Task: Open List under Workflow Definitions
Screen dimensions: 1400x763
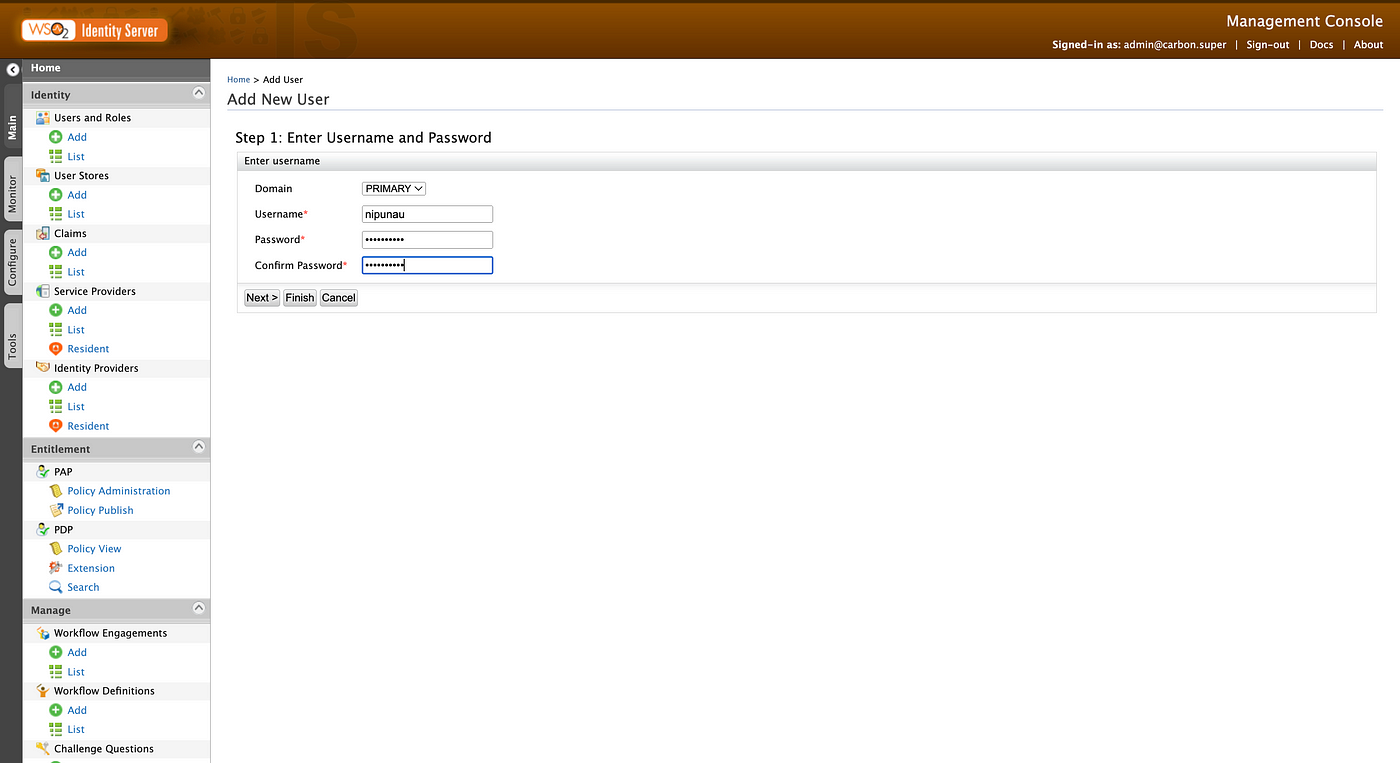Action: coord(76,730)
